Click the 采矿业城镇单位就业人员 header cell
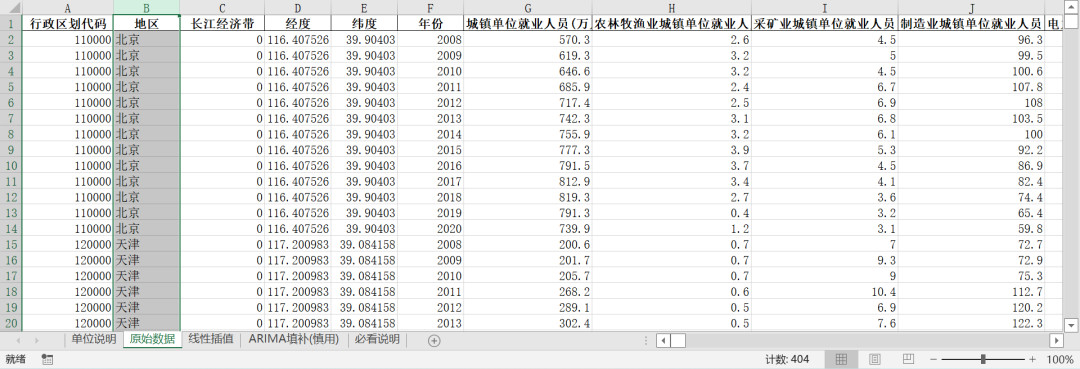1080x369 pixels. pyautogui.click(x=824, y=23)
